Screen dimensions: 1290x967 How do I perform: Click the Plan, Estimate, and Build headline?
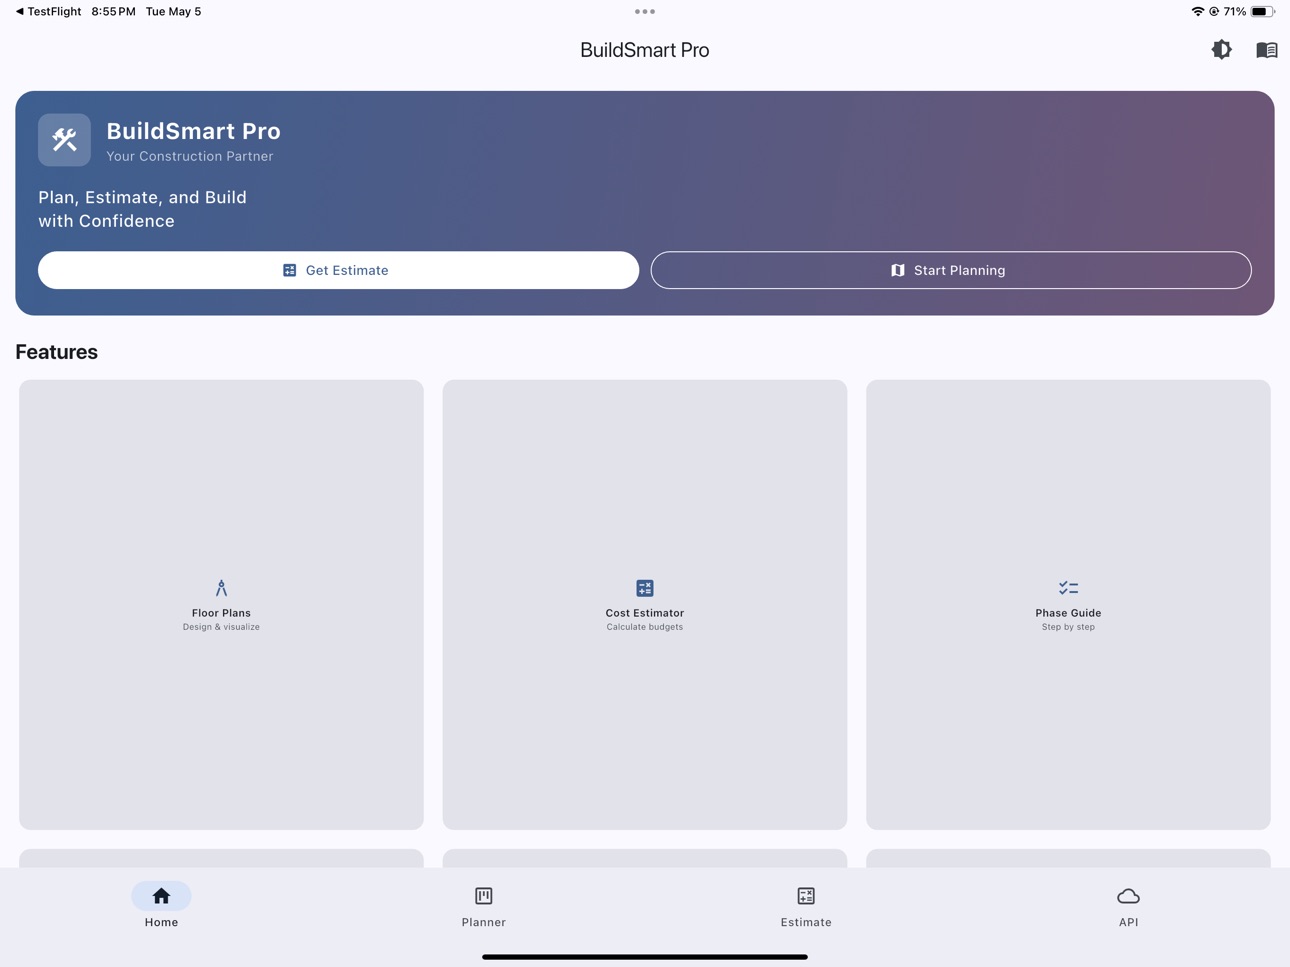pyautogui.click(x=143, y=209)
